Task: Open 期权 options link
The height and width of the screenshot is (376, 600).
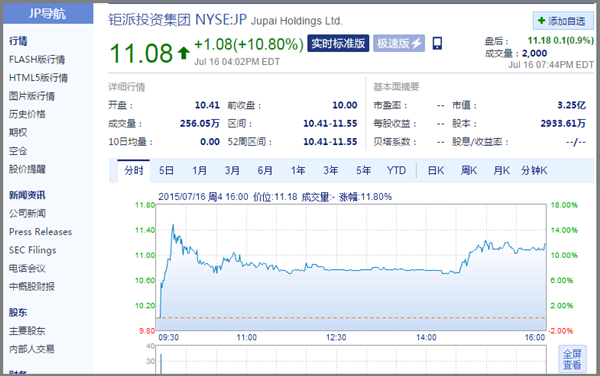Action: pyautogui.click(x=18, y=132)
